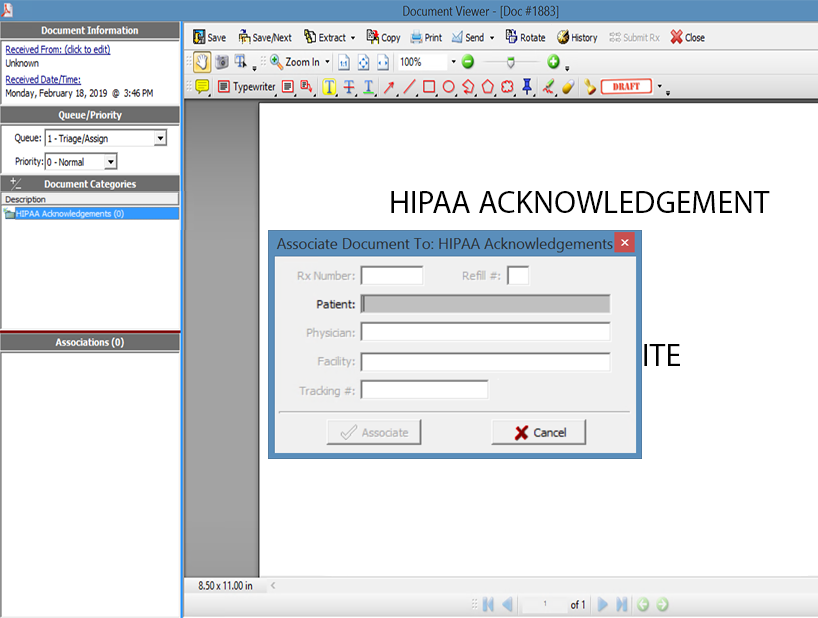The width and height of the screenshot is (818, 618).
Task: Expand the Extract dropdown menu
Action: coord(353,38)
